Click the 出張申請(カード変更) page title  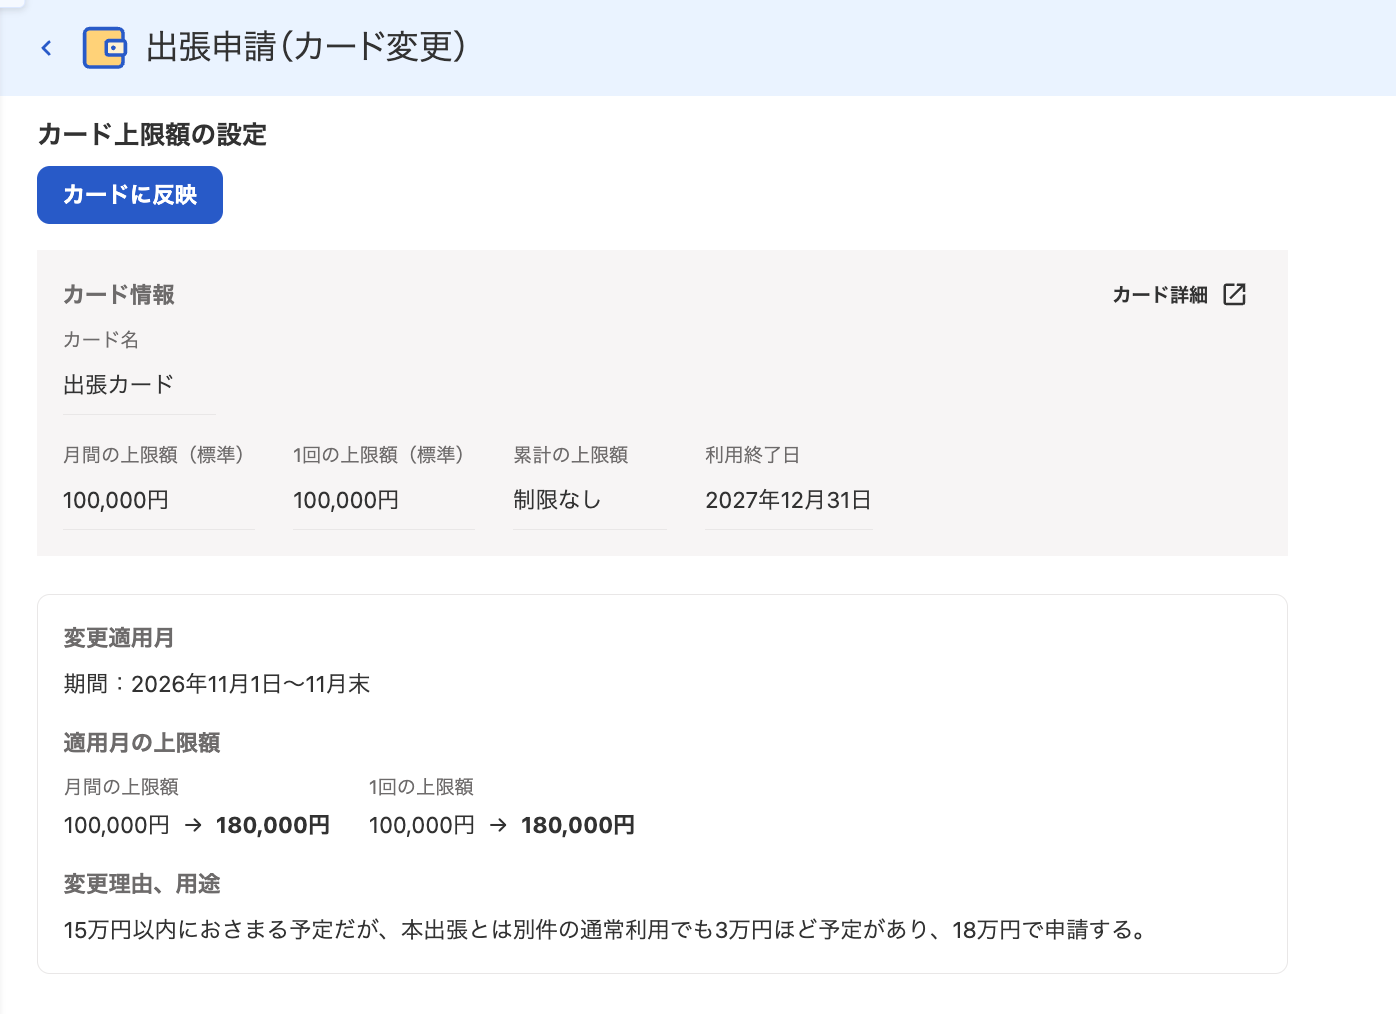point(306,47)
